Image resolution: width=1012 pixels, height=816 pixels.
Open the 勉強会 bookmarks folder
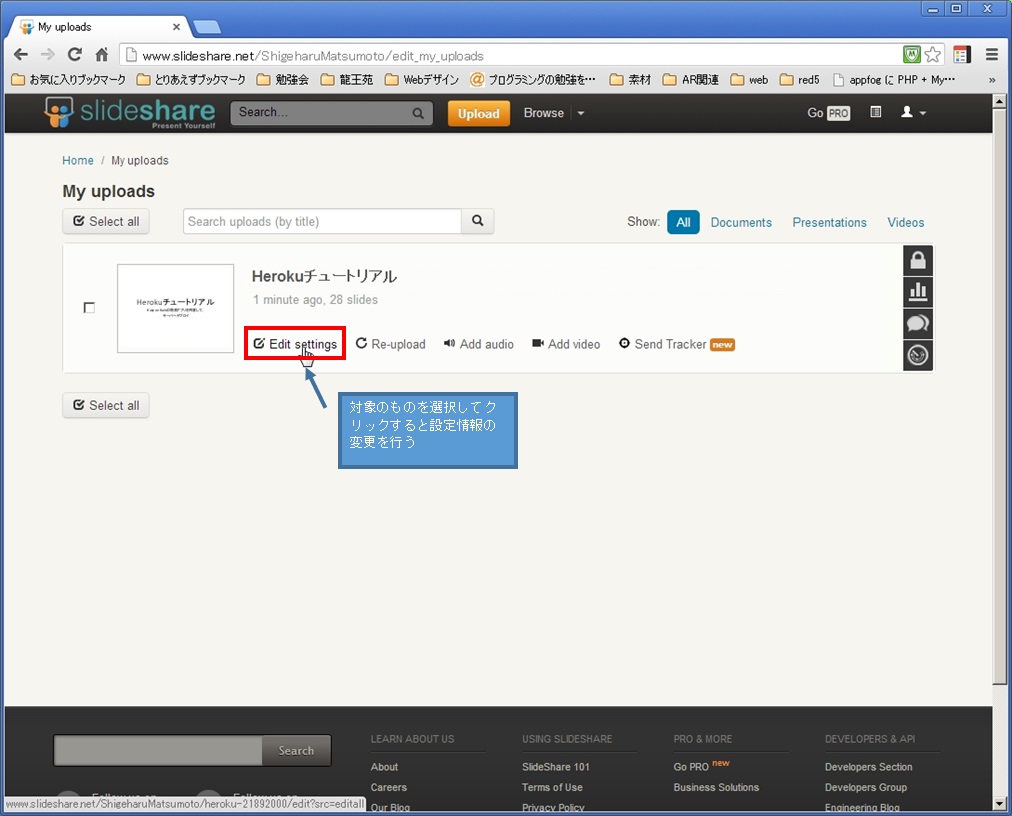point(282,80)
